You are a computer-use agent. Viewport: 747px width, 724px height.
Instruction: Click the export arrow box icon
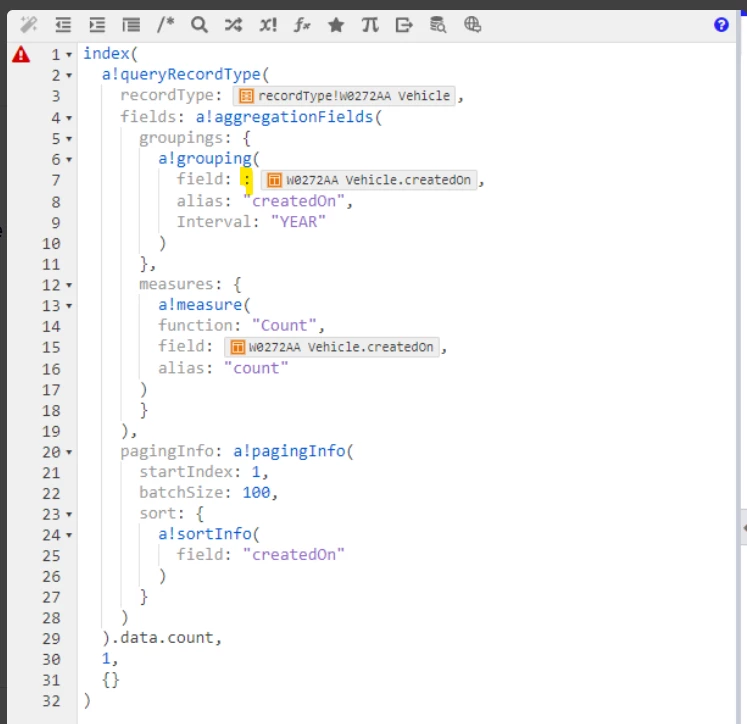point(404,24)
